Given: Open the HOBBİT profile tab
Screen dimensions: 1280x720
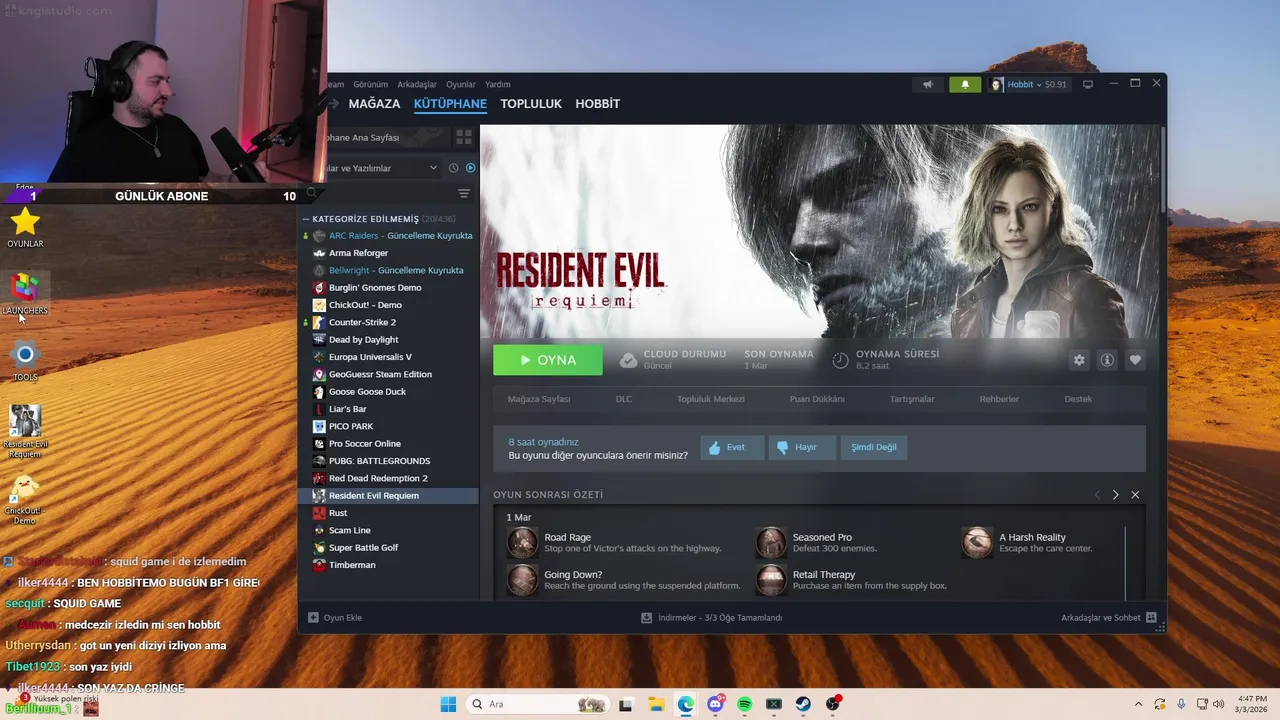Looking at the screenshot, I should coord(598,104).
